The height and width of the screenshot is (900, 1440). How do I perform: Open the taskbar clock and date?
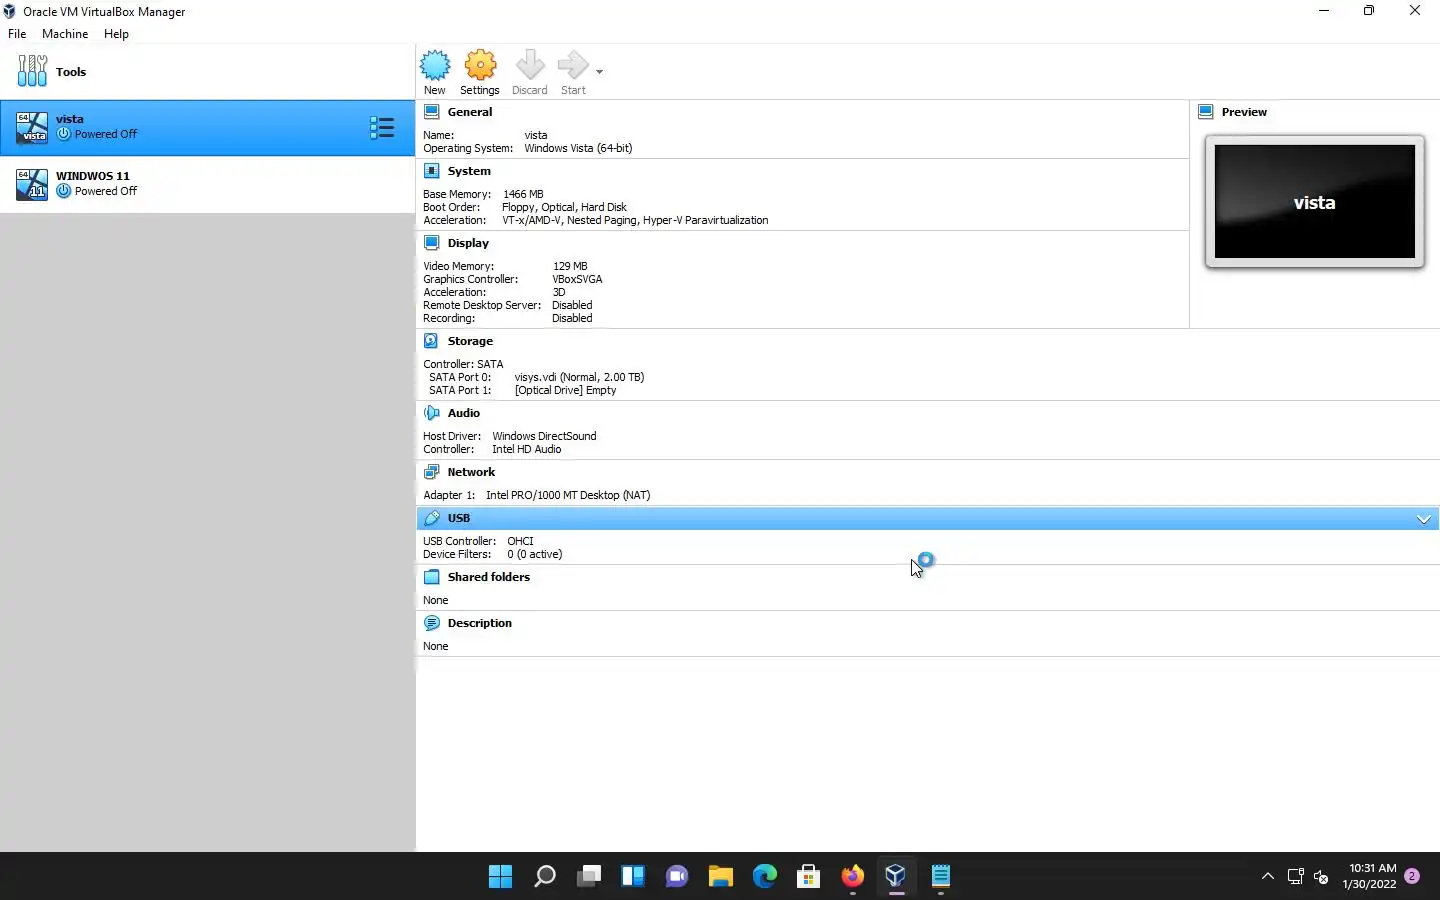coord(1370,876)
